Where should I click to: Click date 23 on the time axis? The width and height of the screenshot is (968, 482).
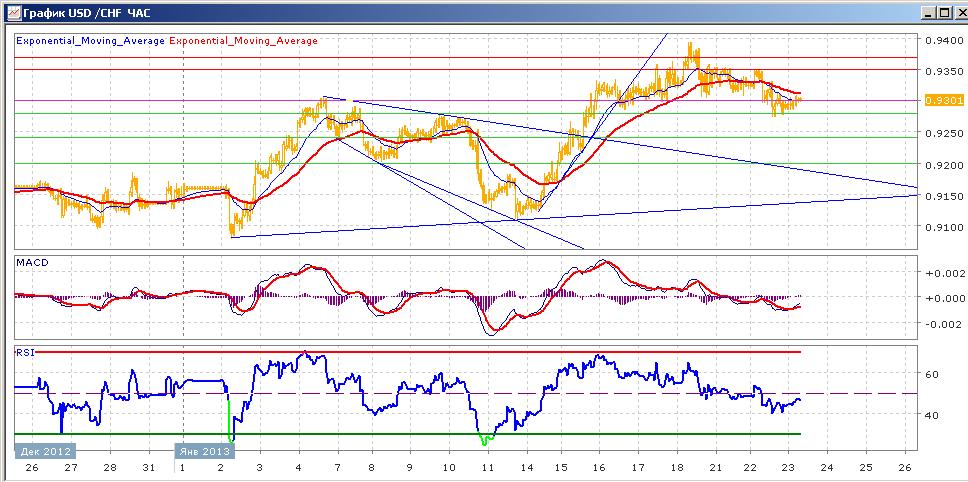pyautogui.click(x=790, y=467)
